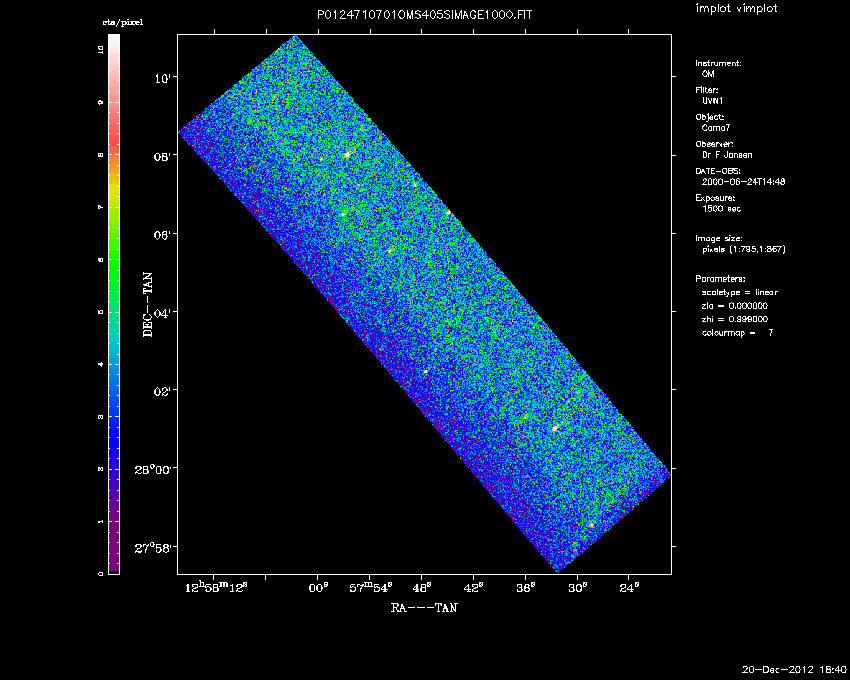Click the "Object:" label
The height and width of the screenshot is (680, 850).
tap(710, 117)
